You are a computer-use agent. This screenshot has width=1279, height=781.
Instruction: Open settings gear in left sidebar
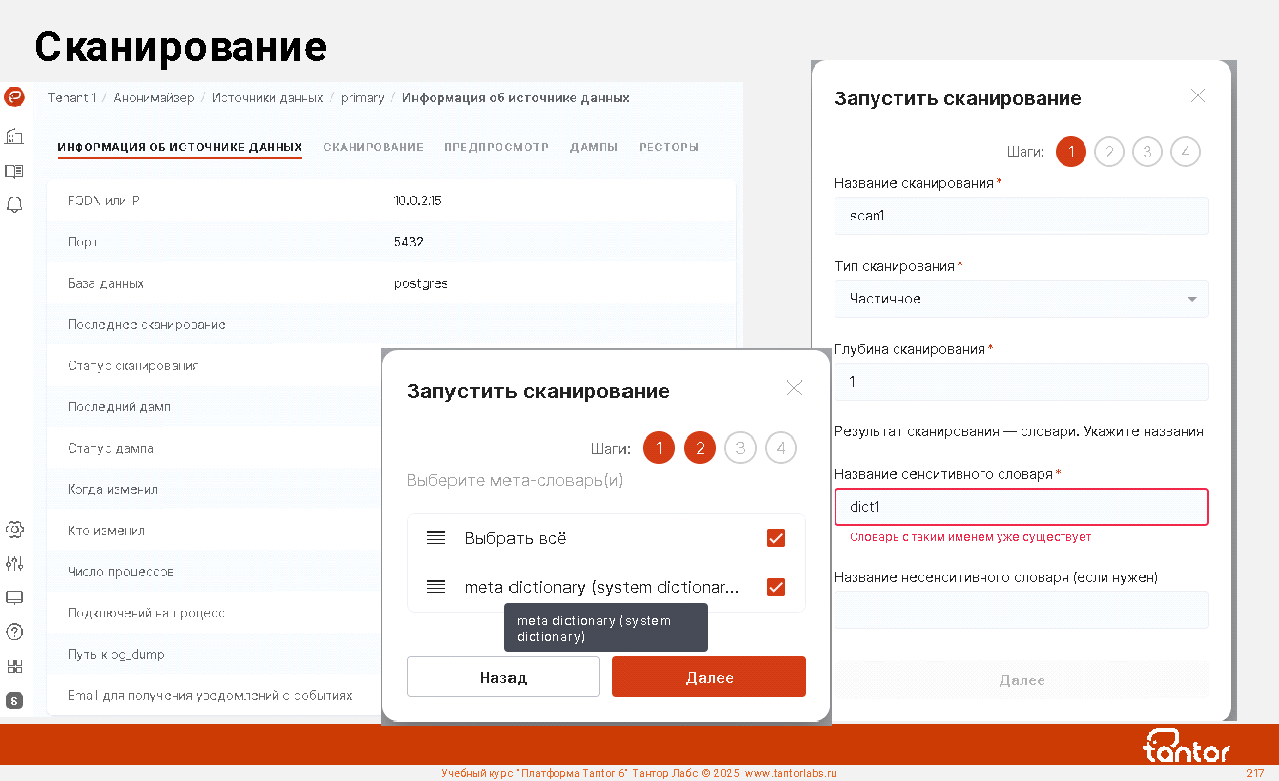click(15, 529)
